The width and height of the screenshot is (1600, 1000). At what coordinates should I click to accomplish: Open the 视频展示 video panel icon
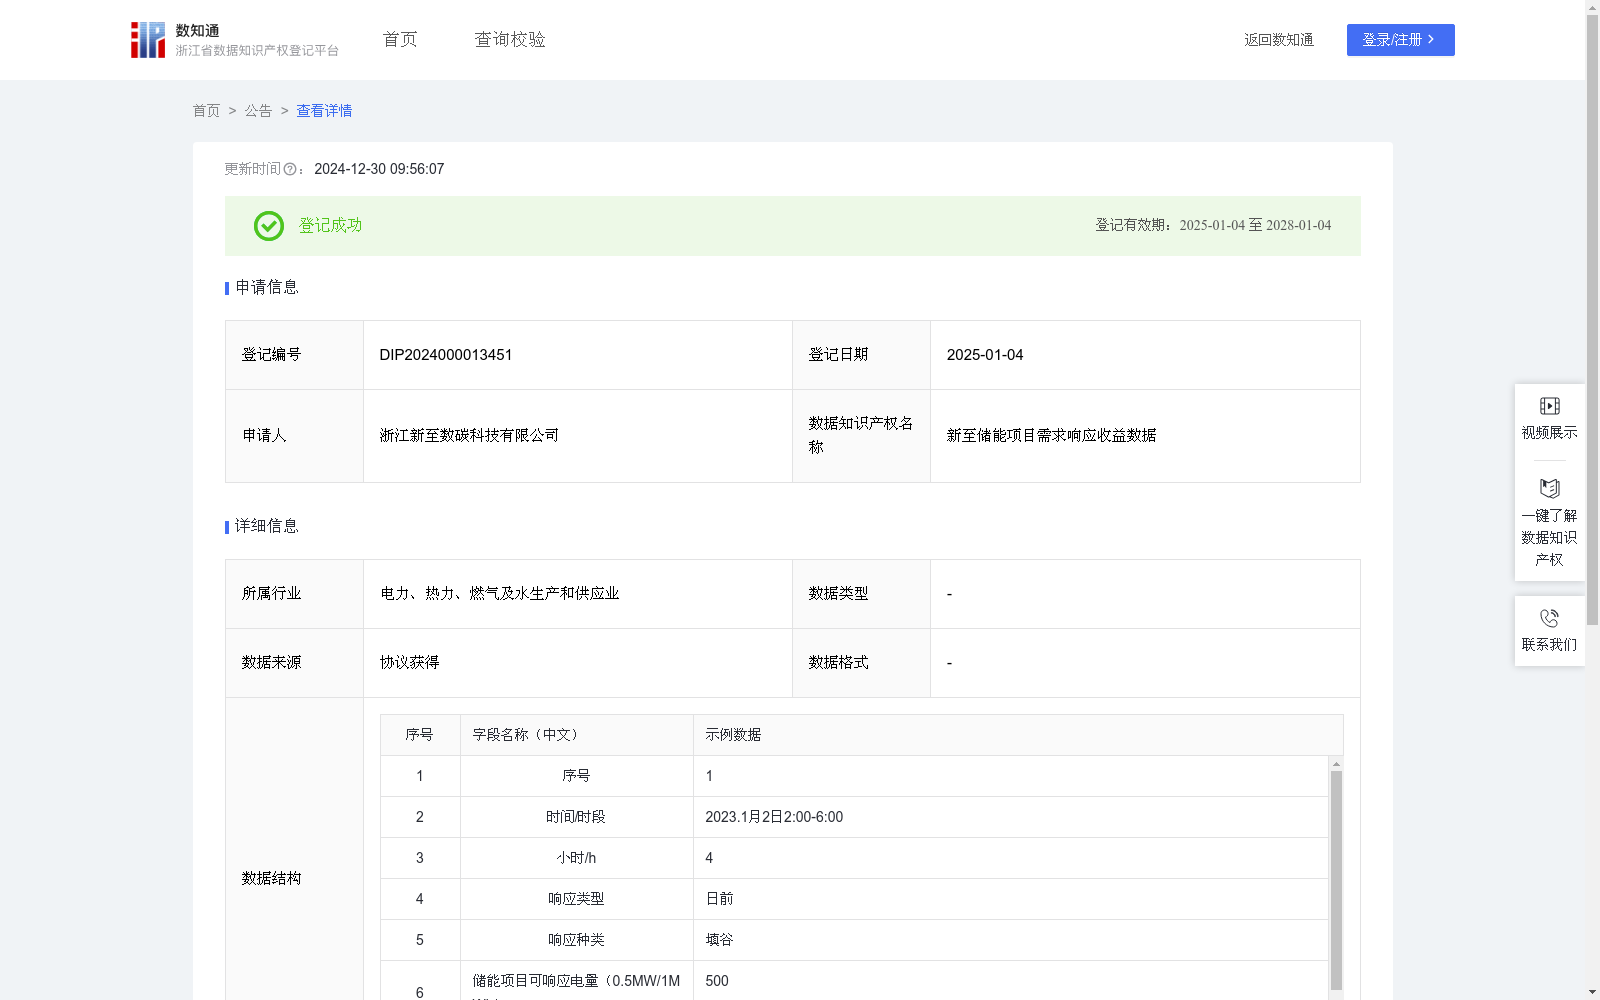click(1549, 405)
